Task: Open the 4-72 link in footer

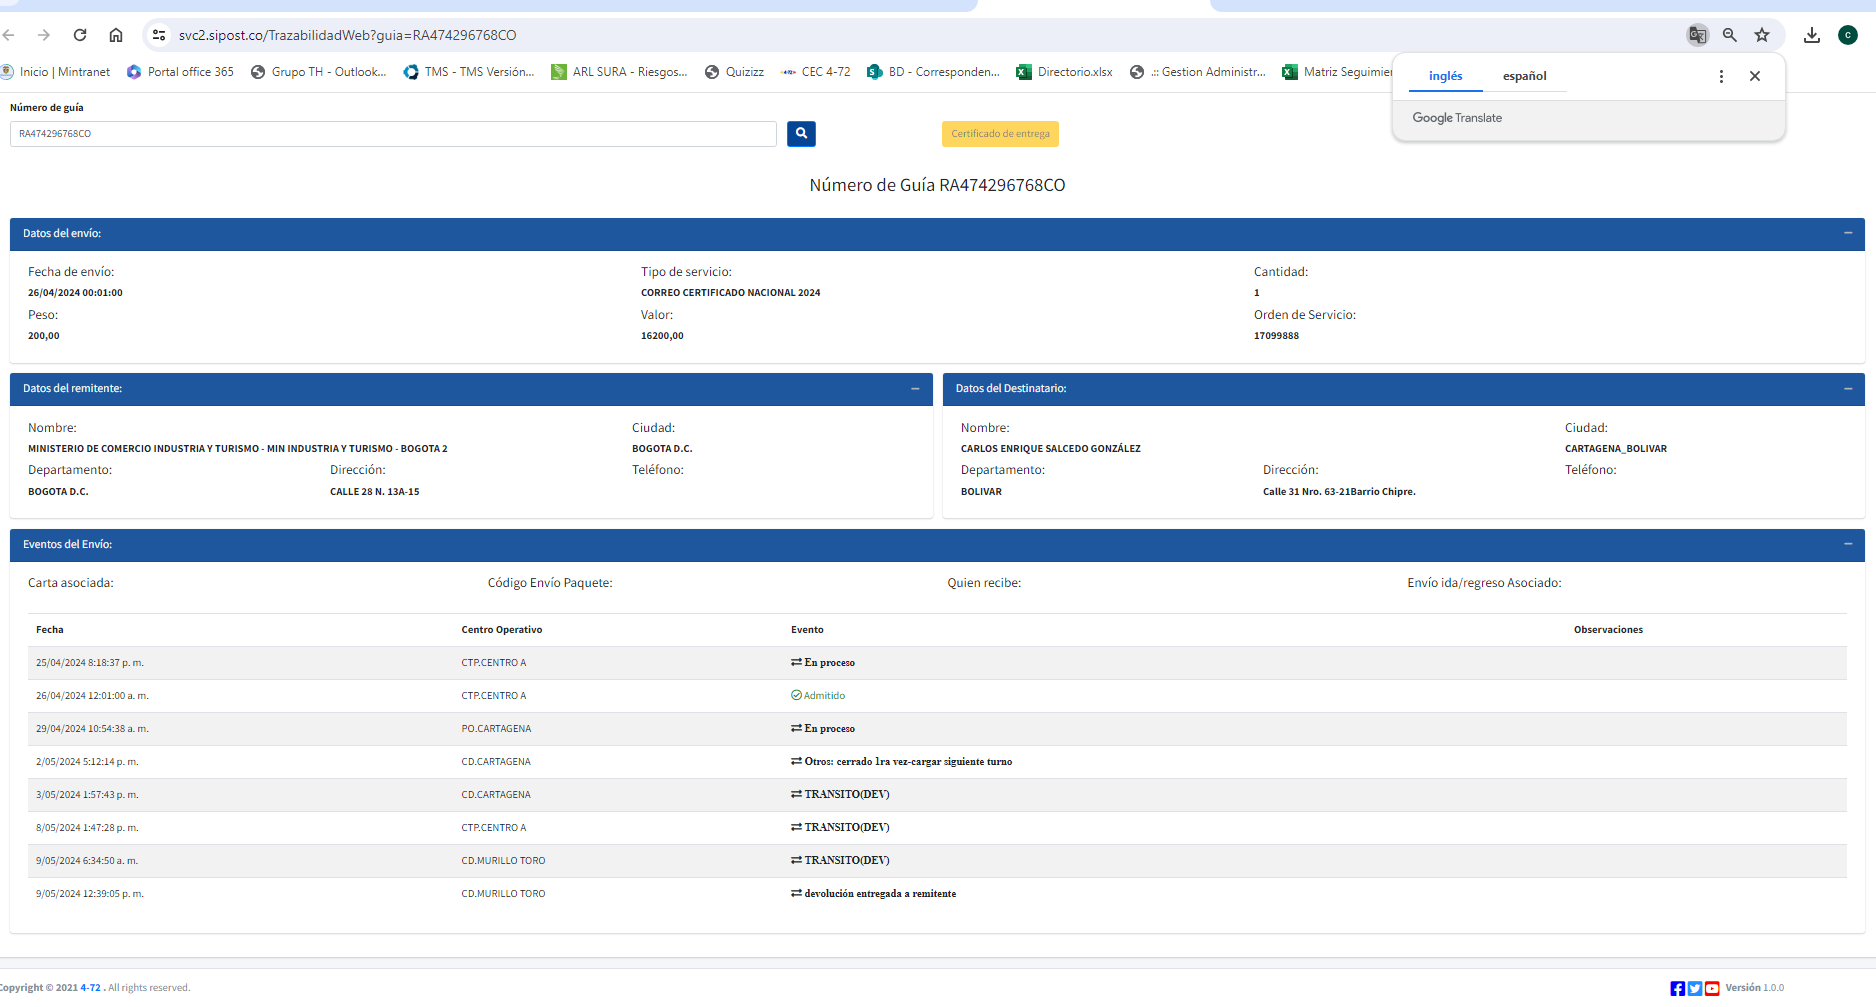Action: tap(90, 988)
